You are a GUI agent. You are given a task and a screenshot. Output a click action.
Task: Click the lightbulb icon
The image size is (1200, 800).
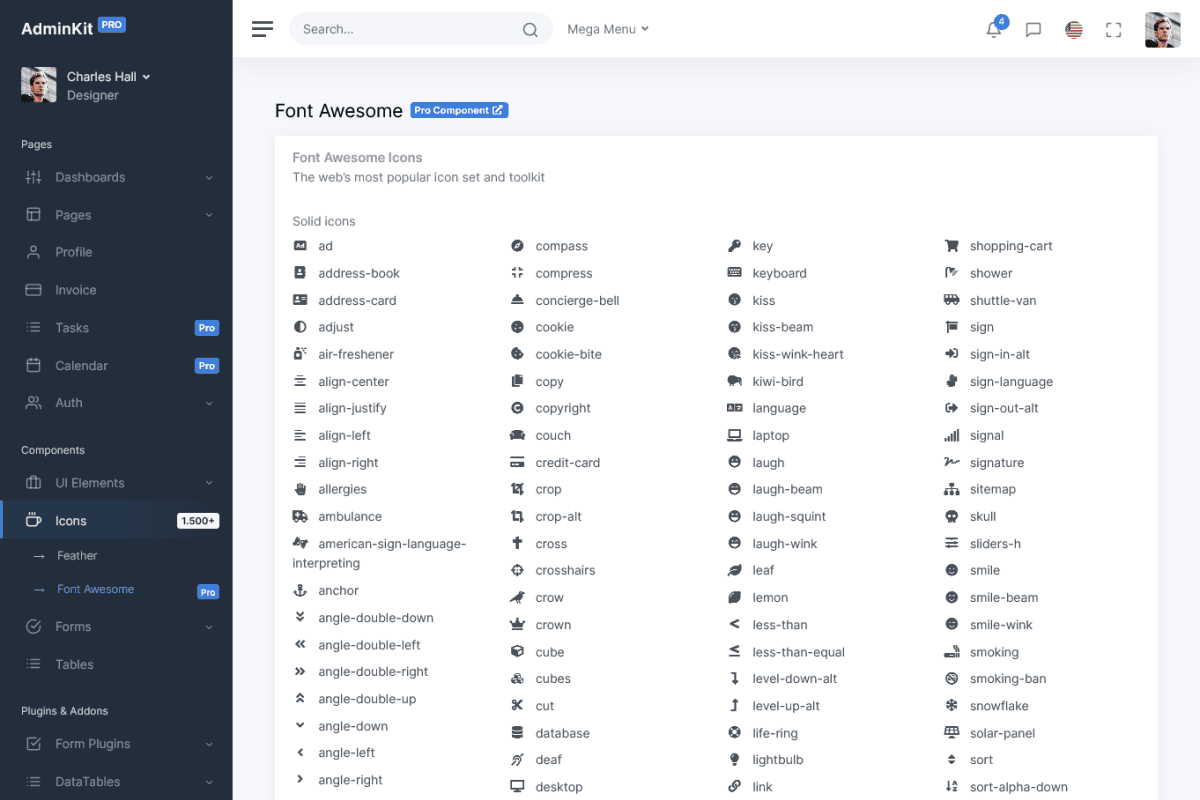734,760
